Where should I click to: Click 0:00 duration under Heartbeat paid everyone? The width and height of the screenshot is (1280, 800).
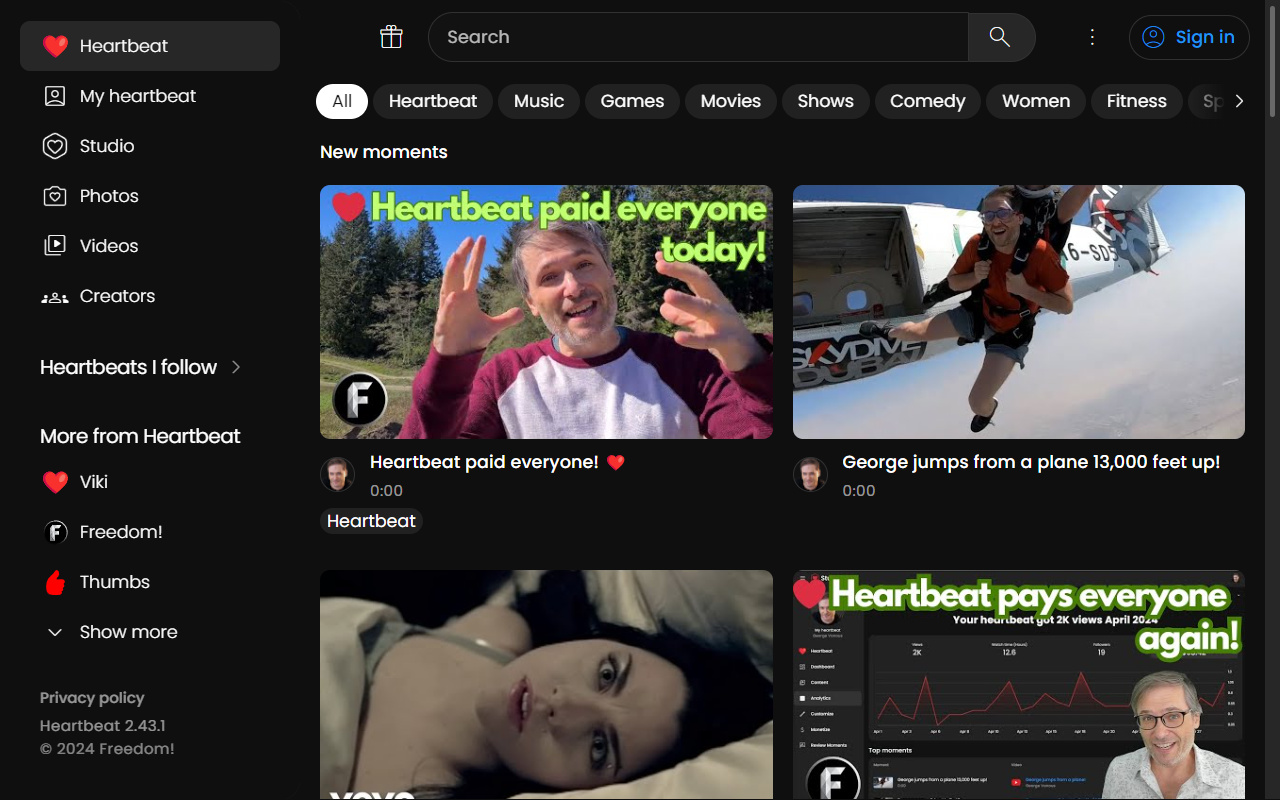click(386, 491)
